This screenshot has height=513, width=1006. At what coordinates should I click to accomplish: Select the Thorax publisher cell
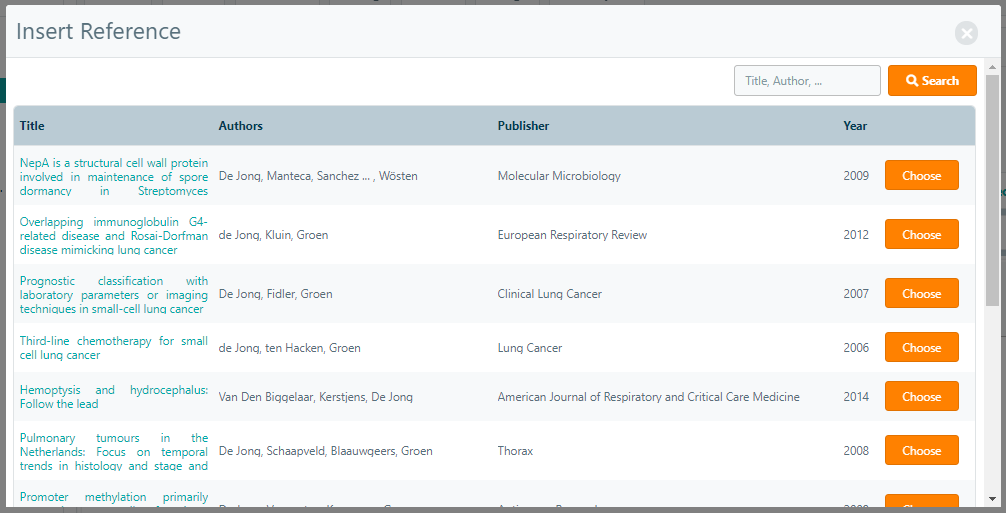[515, 451]
